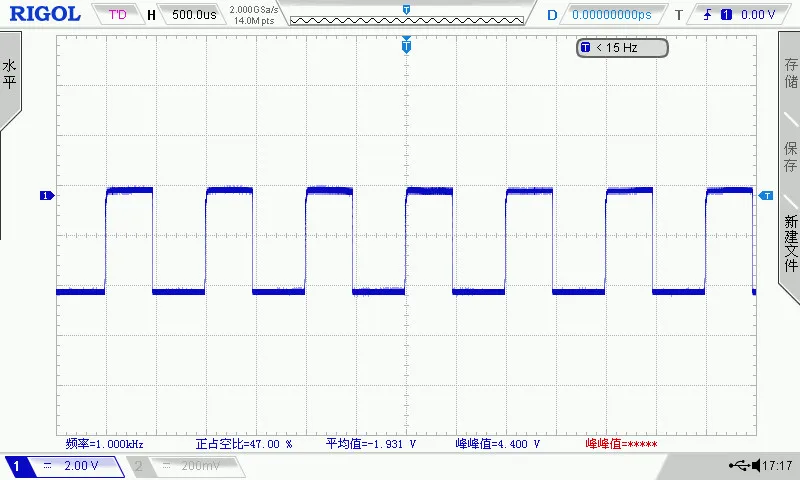This screenshot has width=800, height=480.
Task: Open the horizontal timebase 500.0us field
Action: [x=194, y=14]
